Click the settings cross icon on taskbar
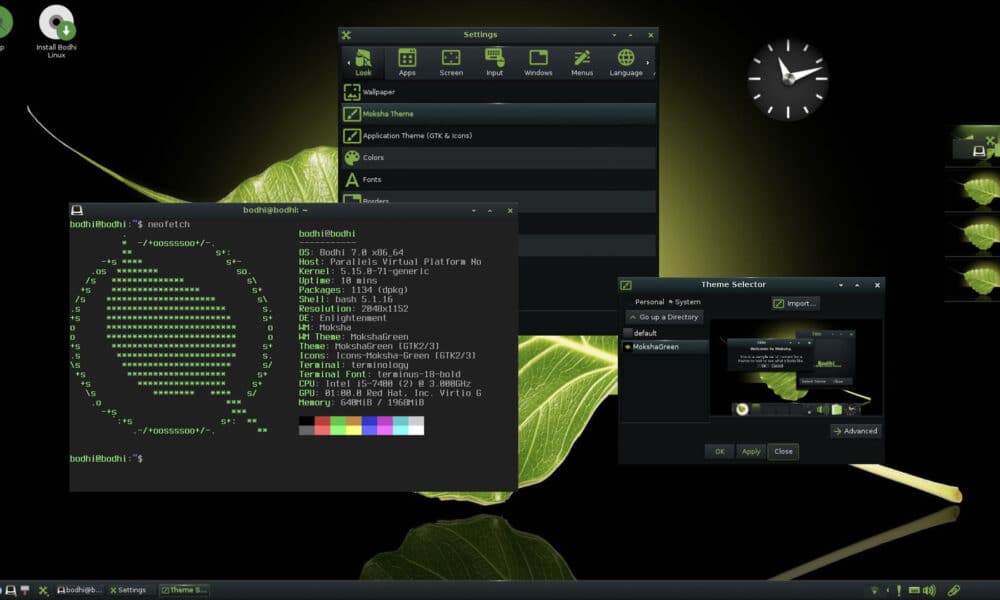 43,590
